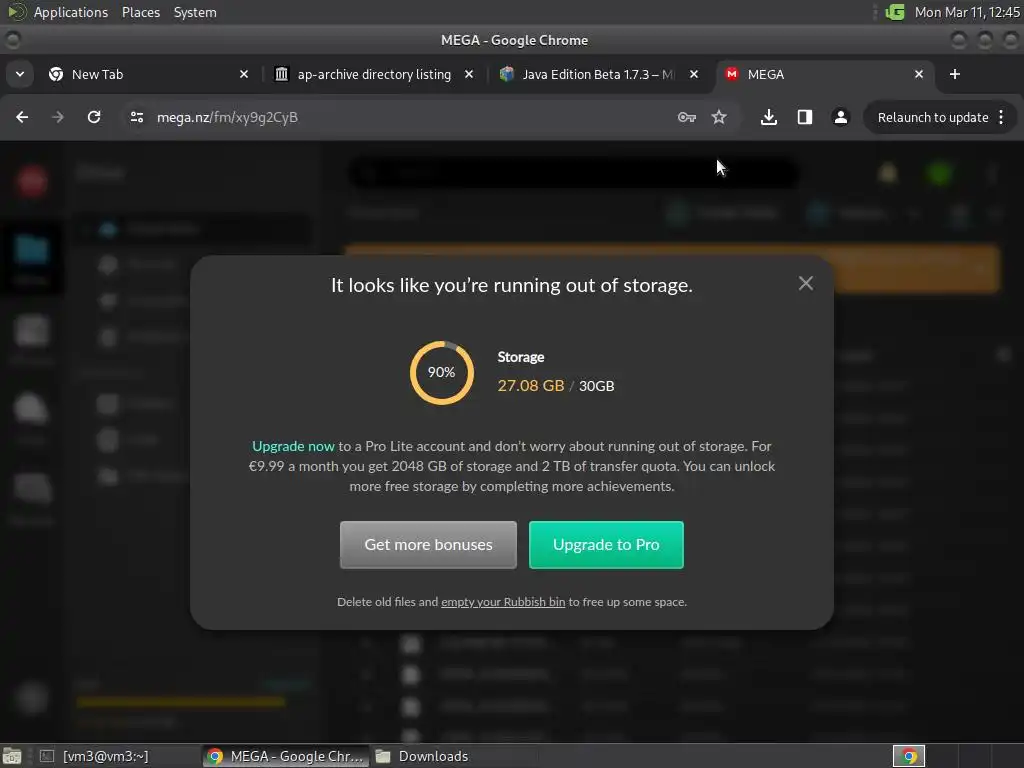Close the MEGA tab
Viewport: 1024px width, 768px height.
[x=919, y=74]
